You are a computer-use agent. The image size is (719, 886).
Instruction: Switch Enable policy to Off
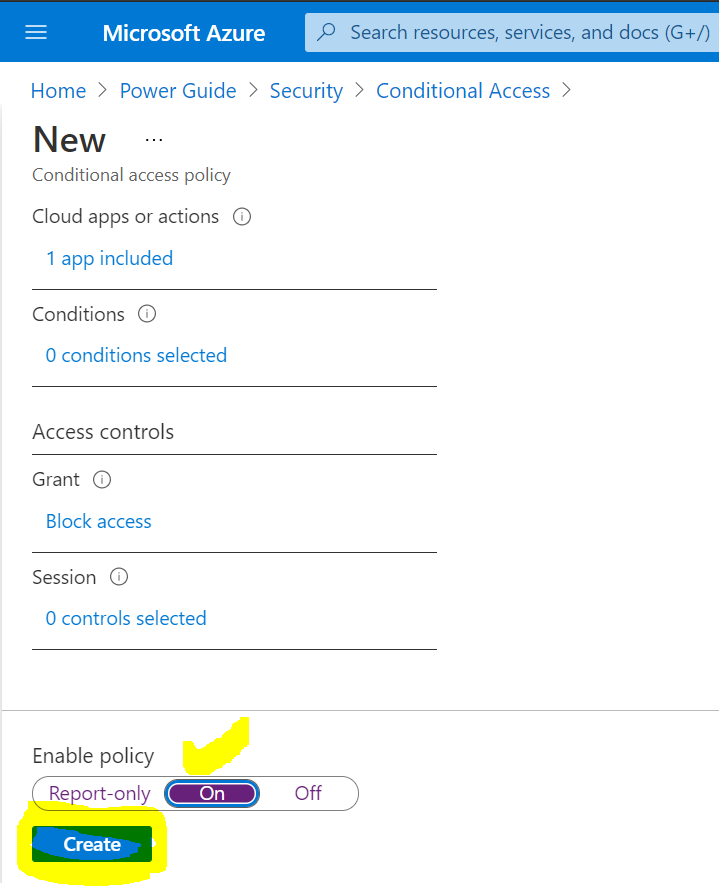point(307,793)
